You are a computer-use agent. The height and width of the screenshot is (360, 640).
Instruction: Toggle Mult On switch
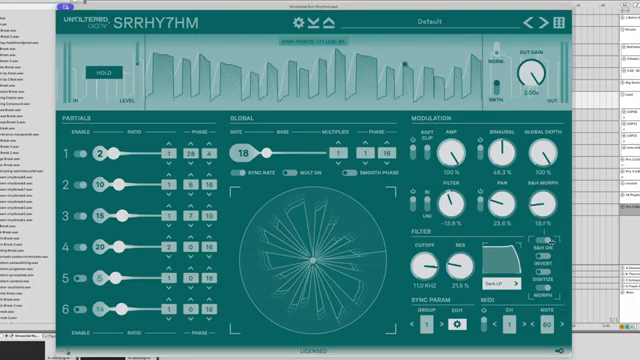290,173
